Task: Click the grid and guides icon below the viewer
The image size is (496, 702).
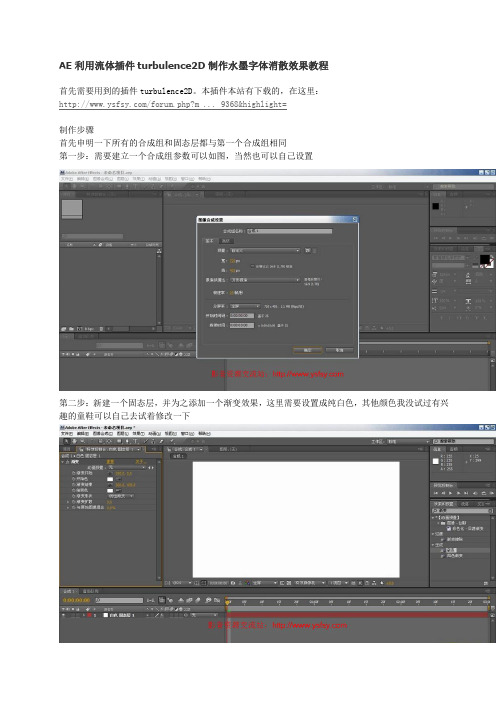Action: click(196, 583)
